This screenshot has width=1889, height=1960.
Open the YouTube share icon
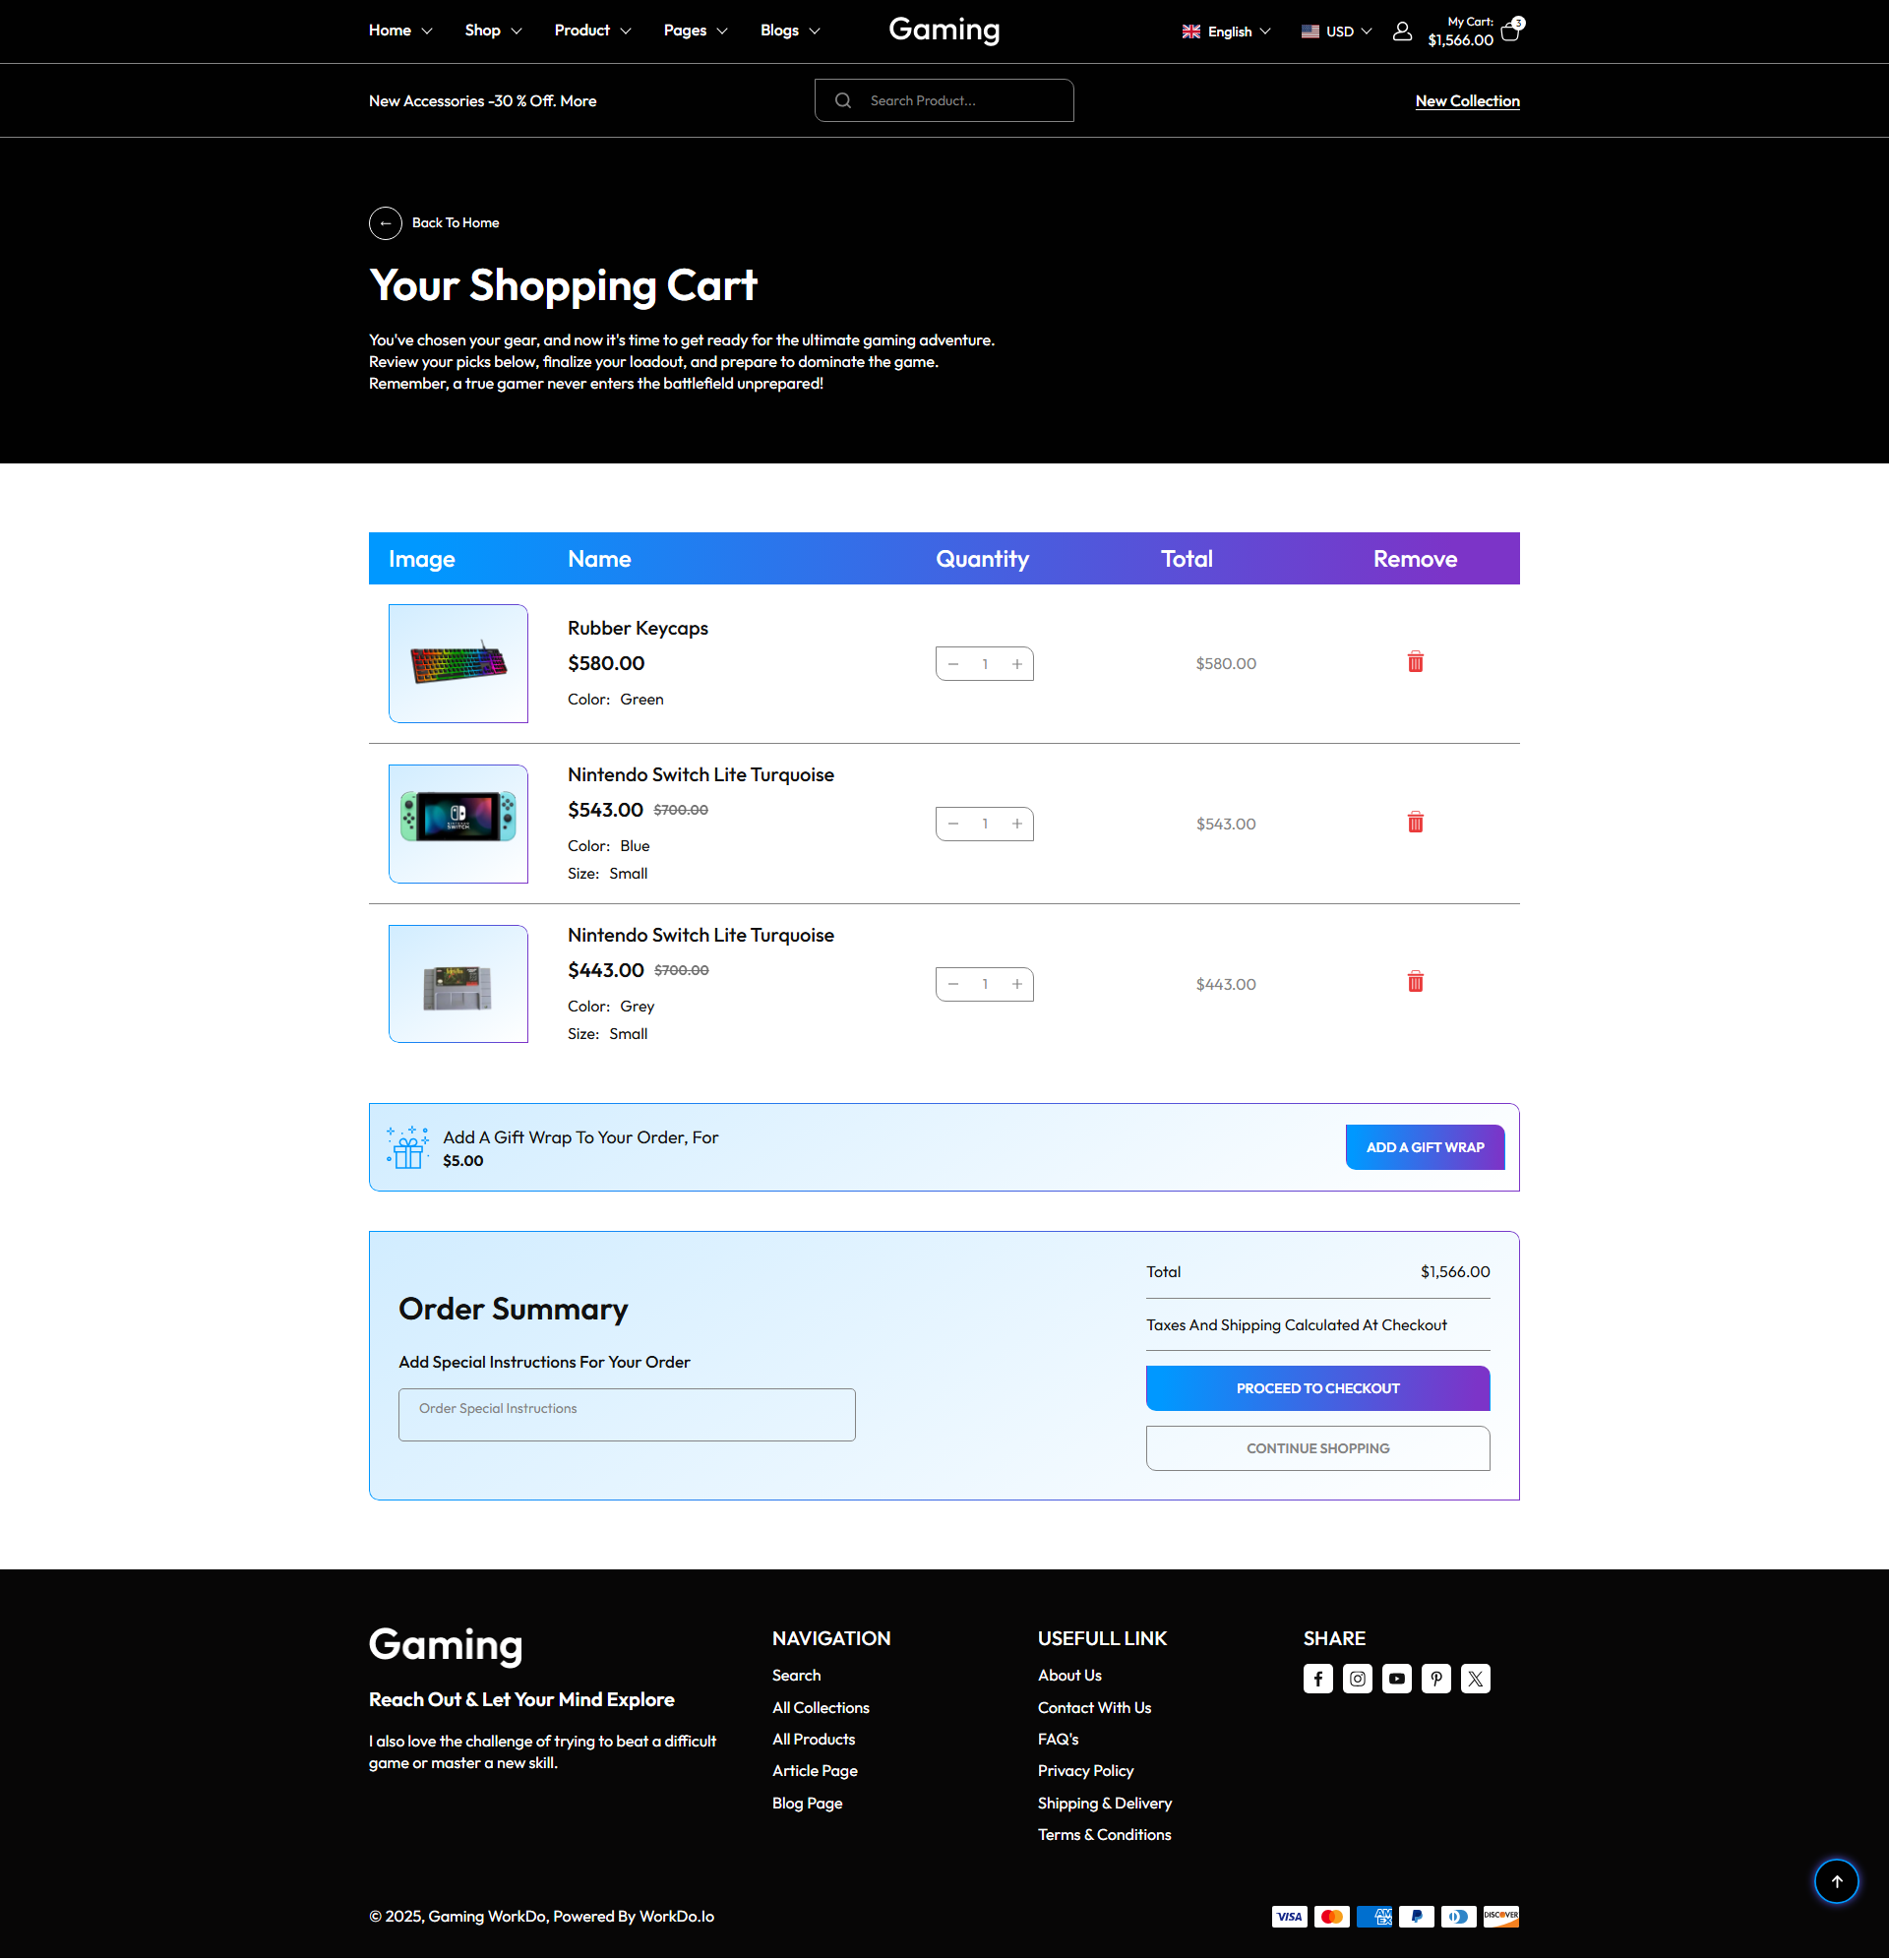click(x=1396, y=1678)
